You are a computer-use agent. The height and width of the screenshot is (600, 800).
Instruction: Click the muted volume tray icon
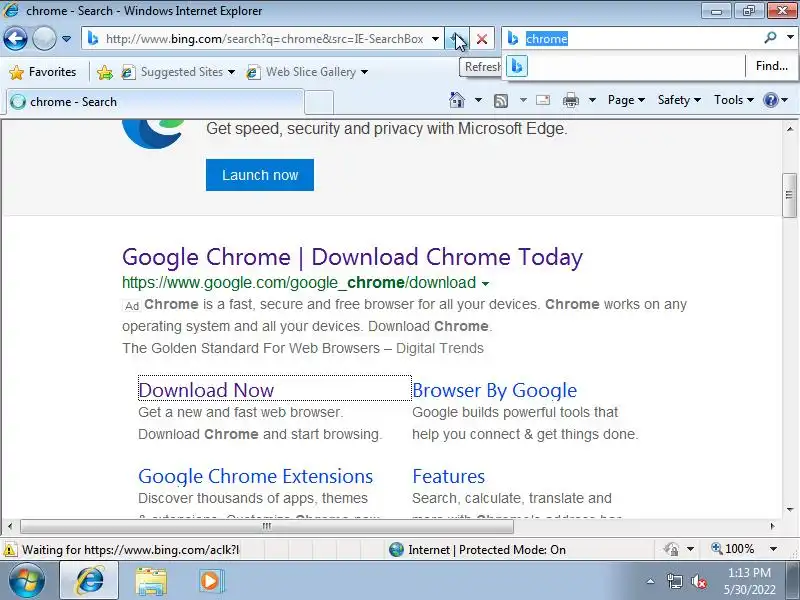[698, 581]
